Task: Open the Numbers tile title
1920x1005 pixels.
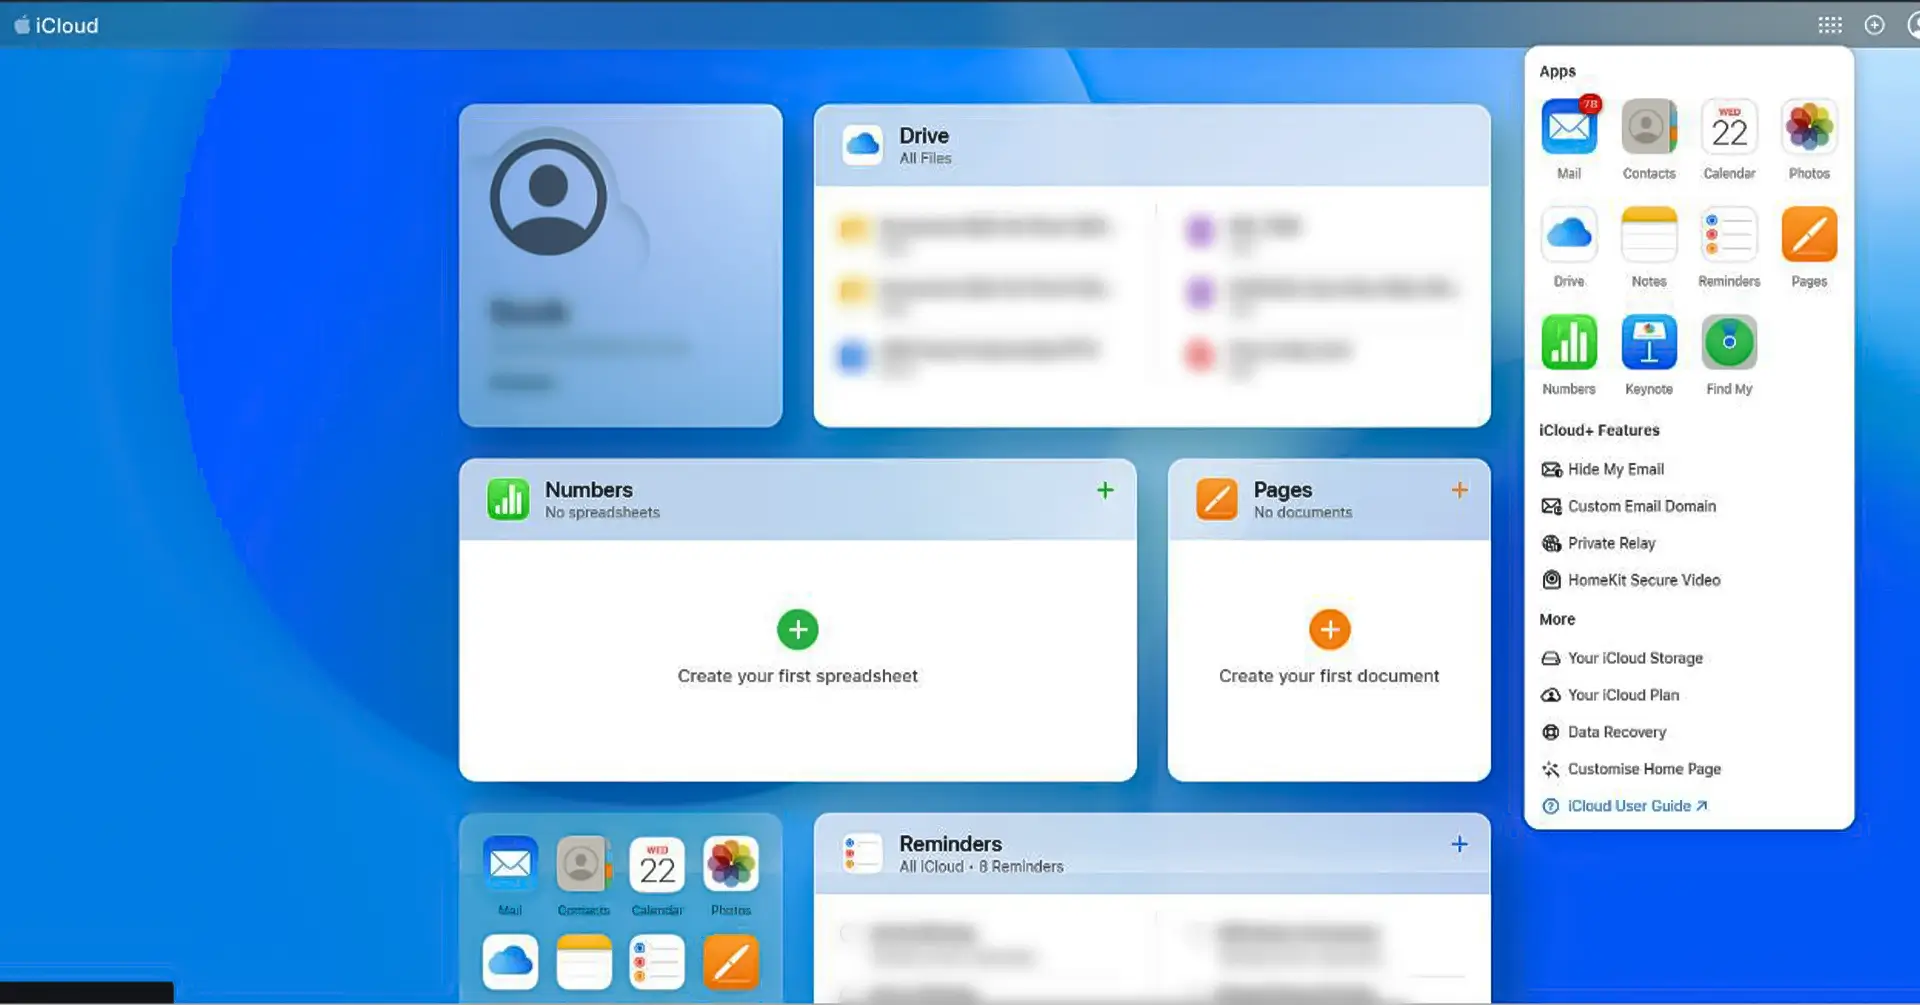Action: 589,490
